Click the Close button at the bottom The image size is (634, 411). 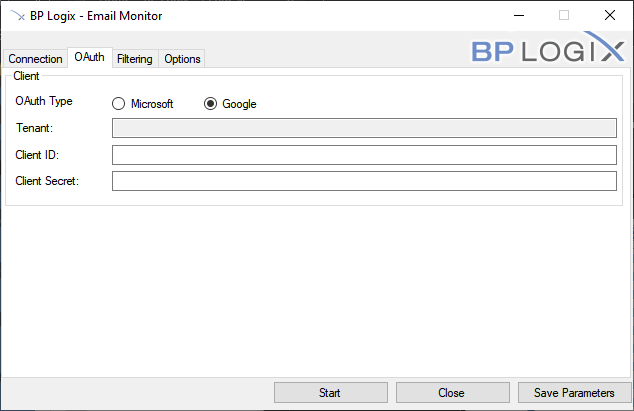click(x=451, y=393)
